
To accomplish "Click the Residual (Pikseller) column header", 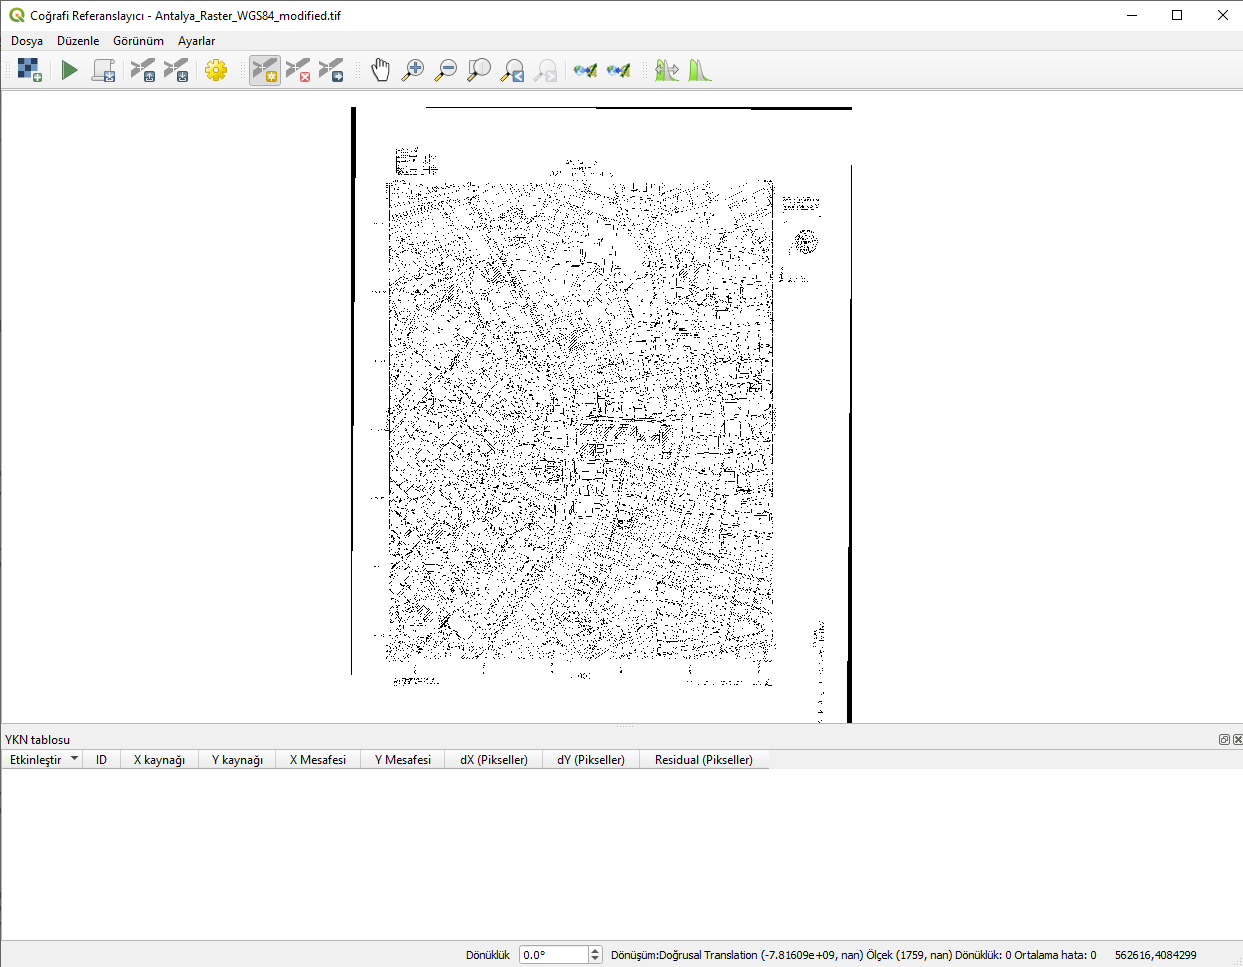I will click(x=704, y=760).
